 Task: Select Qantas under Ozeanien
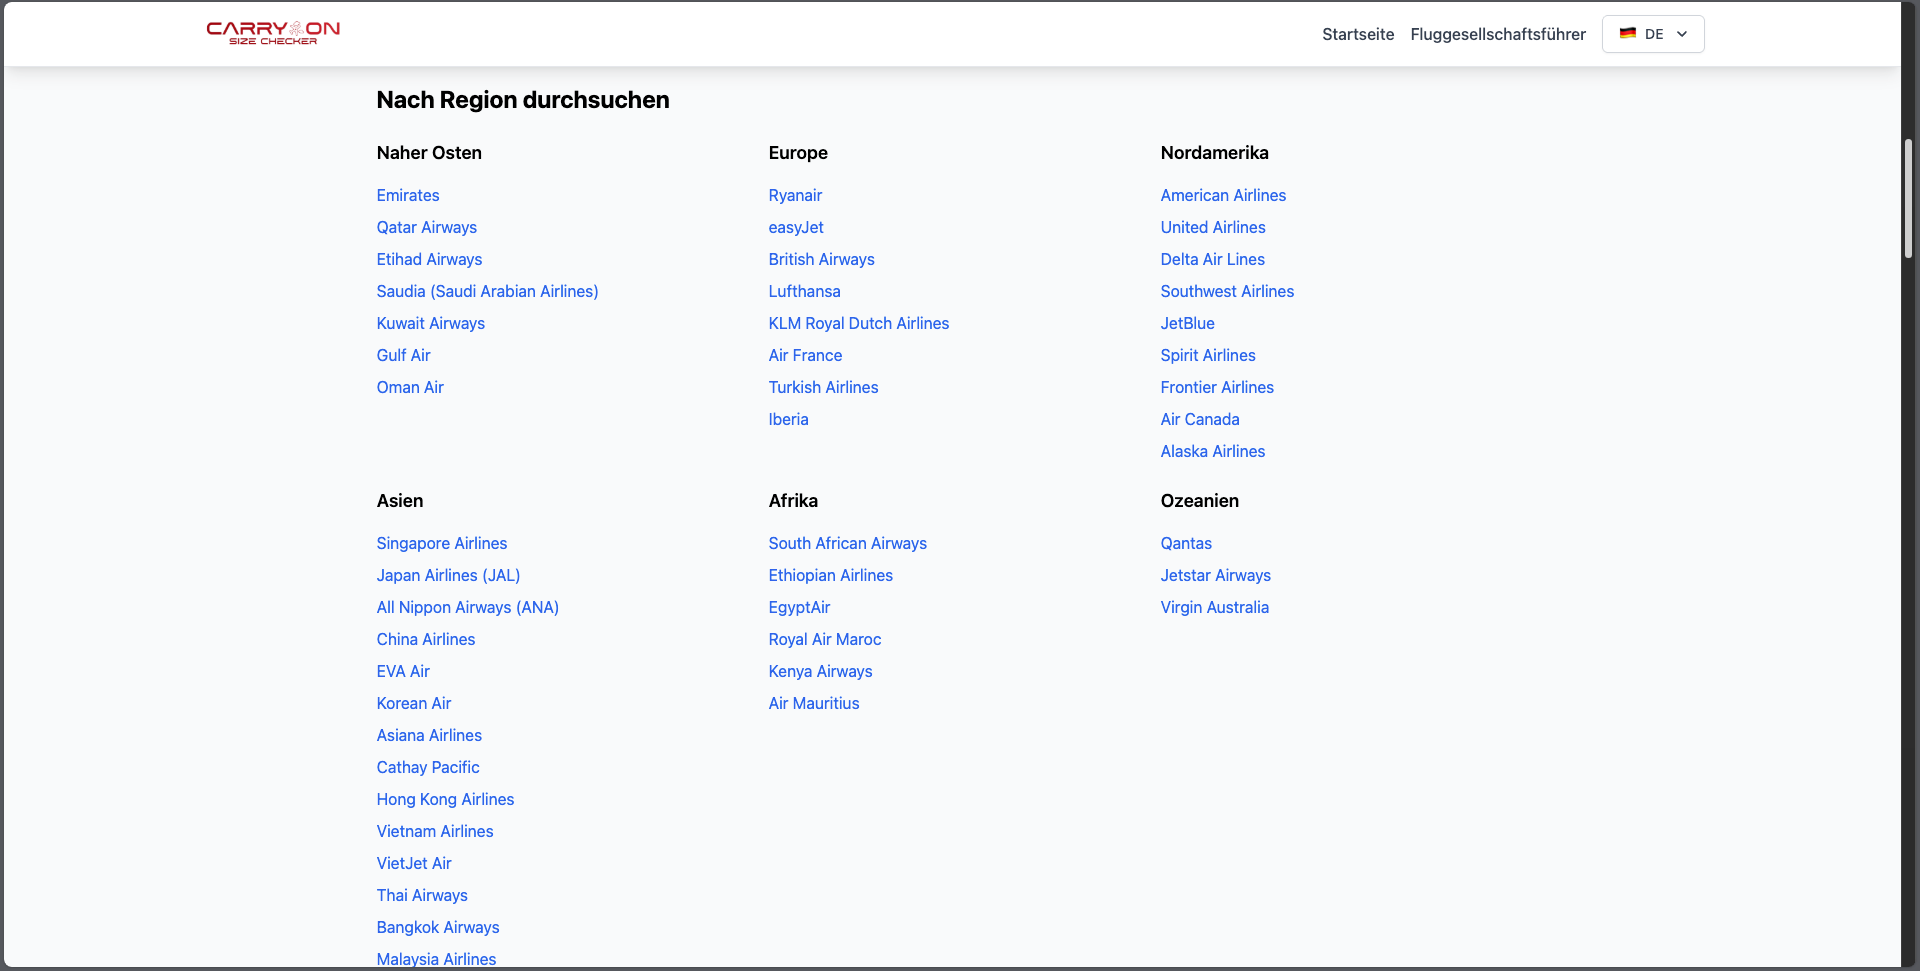pos(1185,543)
